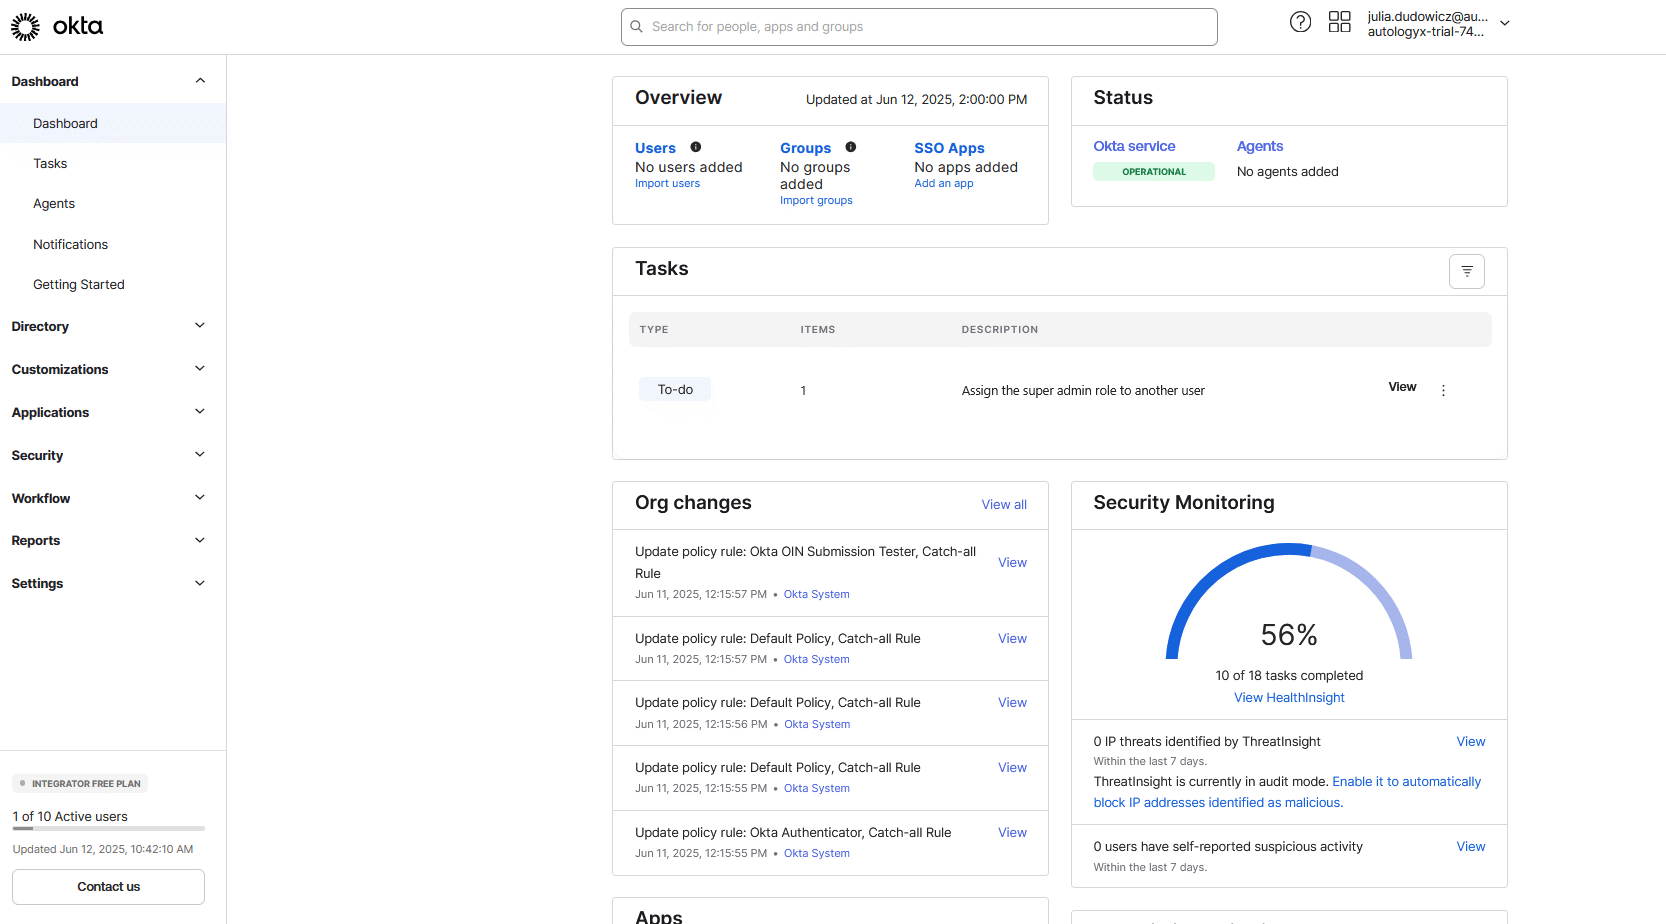Click the Groups info icon
The width and height of the screenshot is (1666, 924).
tap(851, 147)
